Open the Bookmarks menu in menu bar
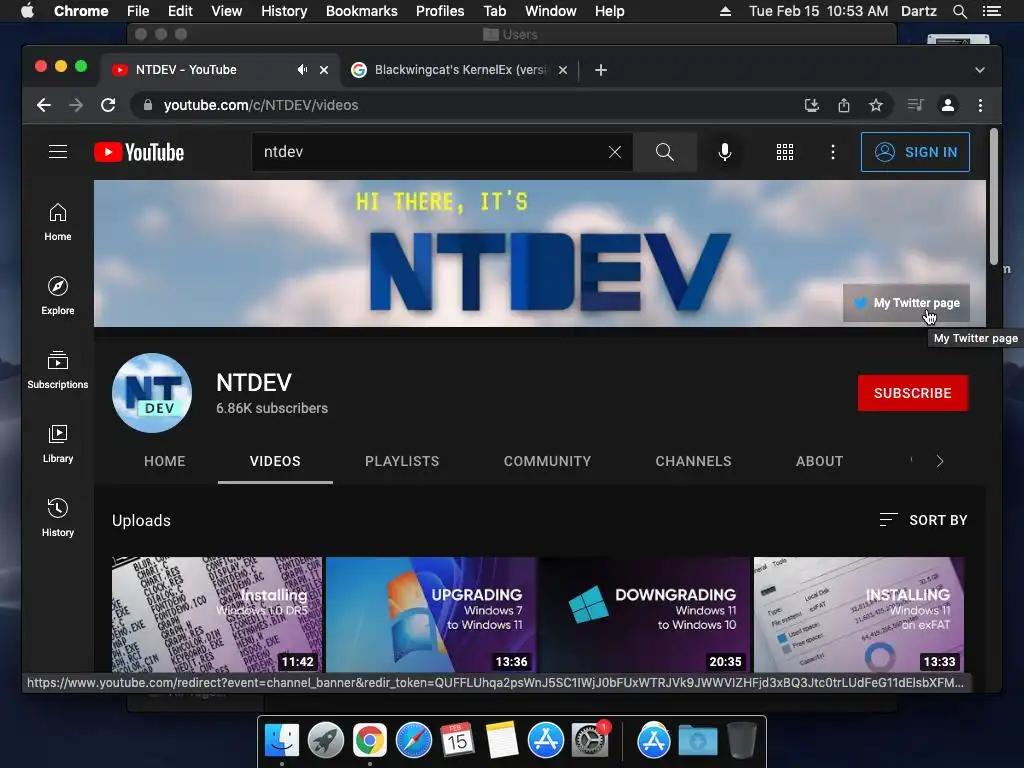The width and height of the screenshot is (1024, 768). [x=361, y=11]
